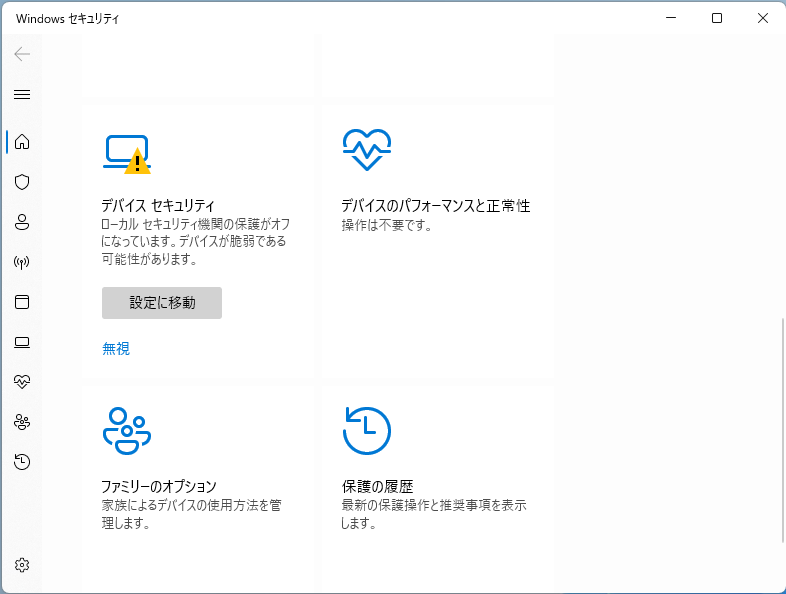Click the 設定に移動 button

click(162, 303)
